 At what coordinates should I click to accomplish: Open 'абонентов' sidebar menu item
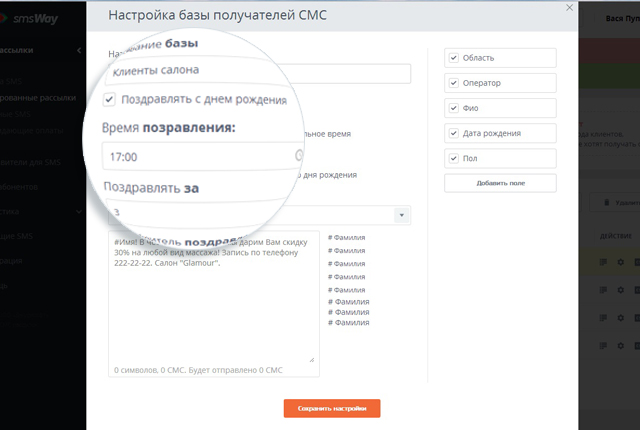[x=19, y=187]
